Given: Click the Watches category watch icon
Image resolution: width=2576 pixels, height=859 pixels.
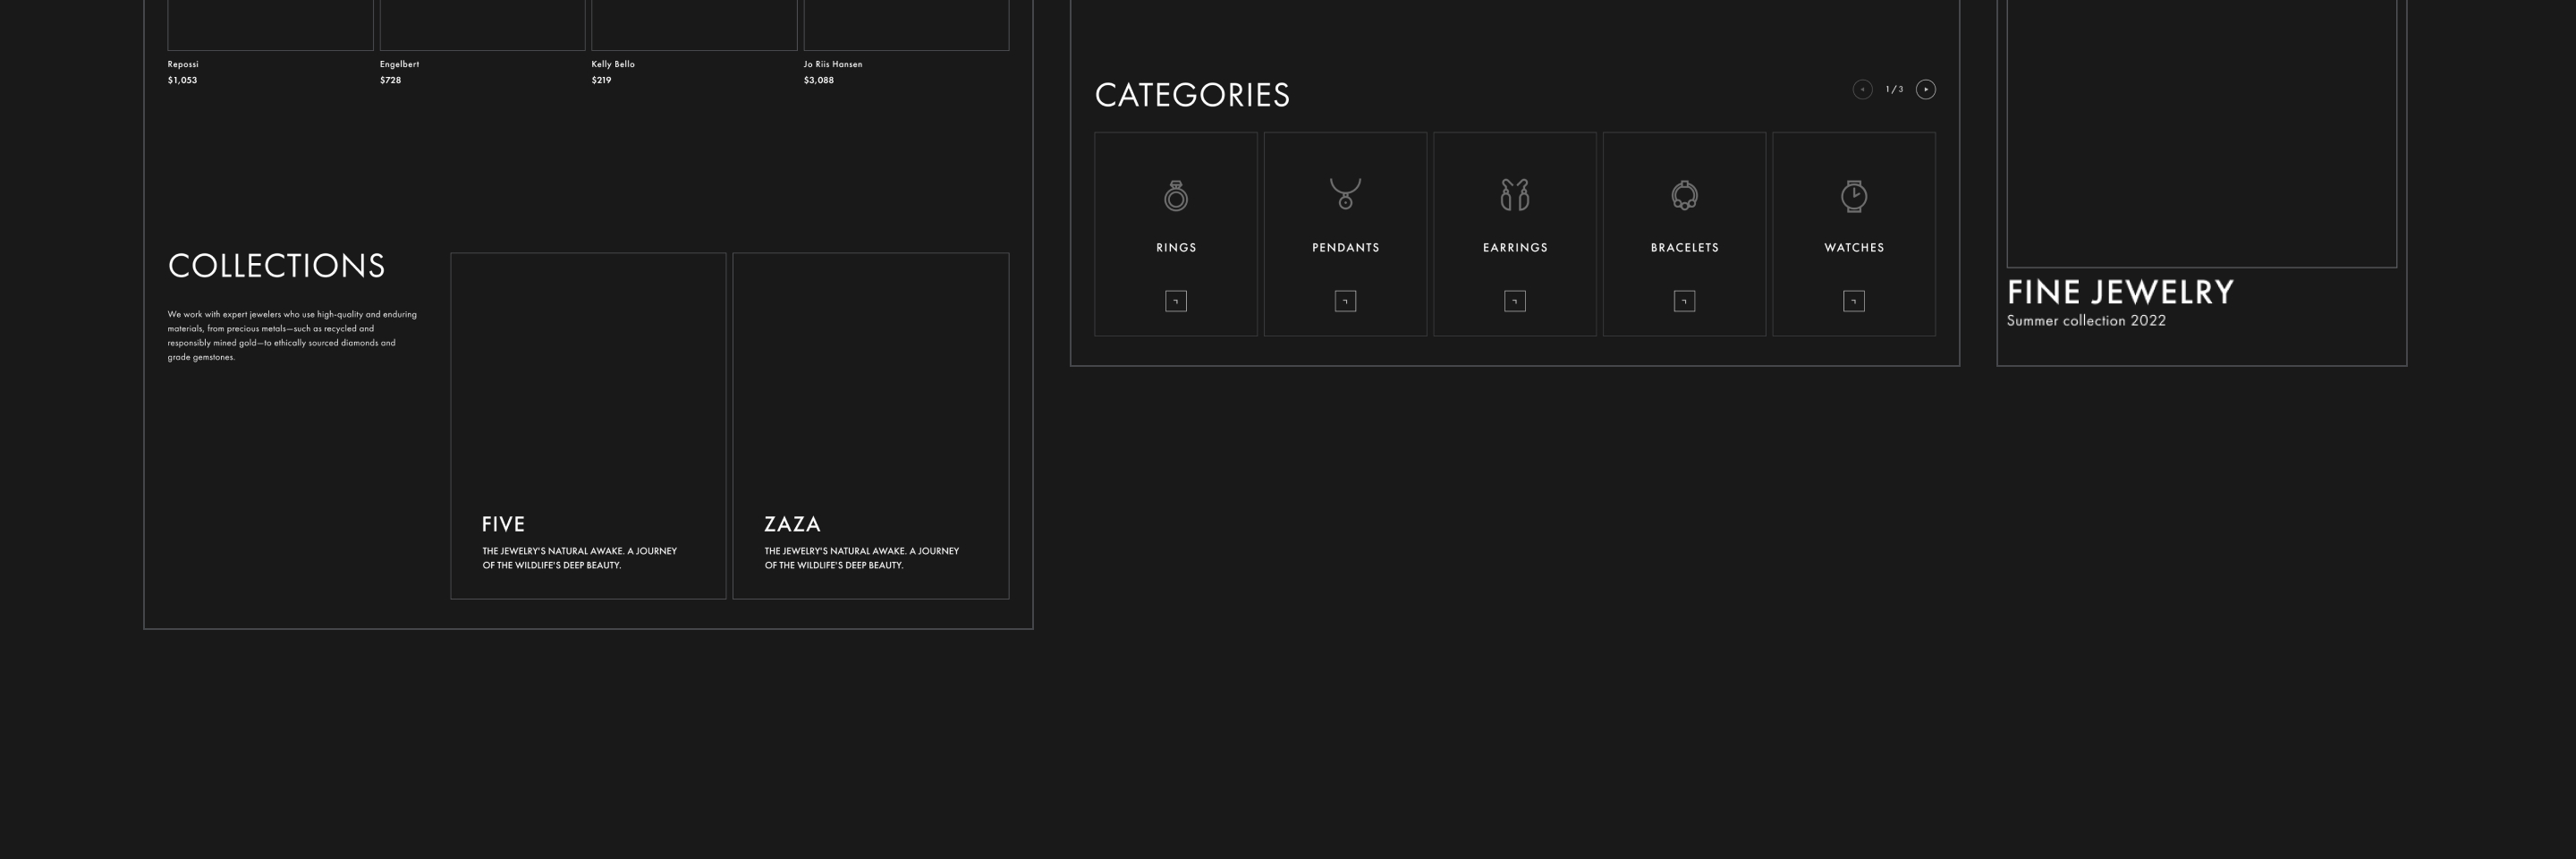Looking at the screenshot, I should click(1853, 195).
